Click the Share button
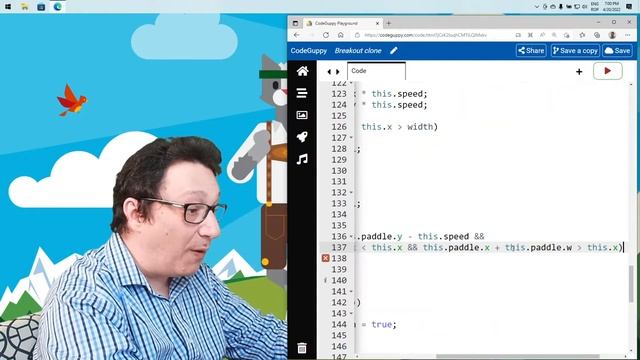 [531, 51]
